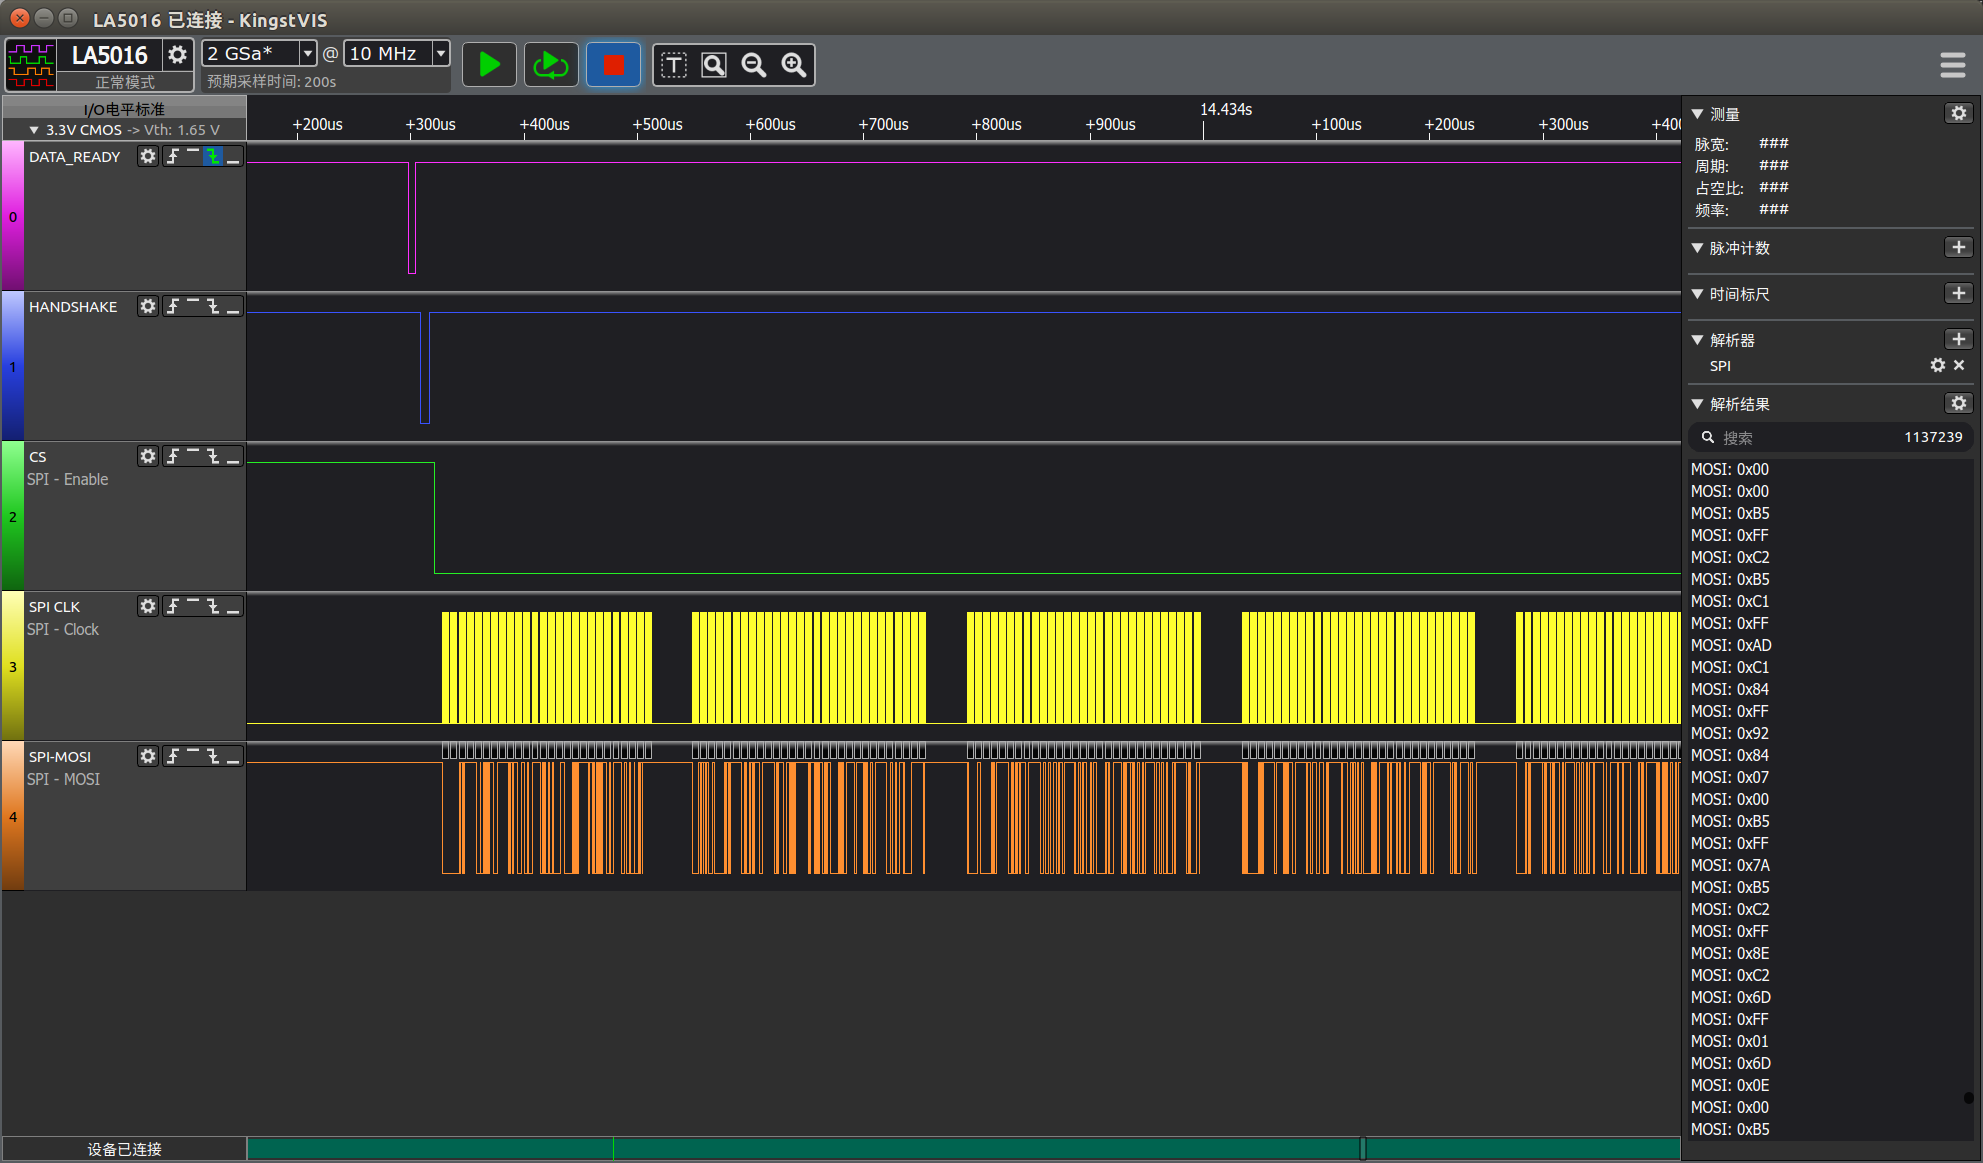The height and width of the screenshot is (1163, 1983).
Task: Collapse the 脉冲计数 pulse counter section
Action: 1697,247
